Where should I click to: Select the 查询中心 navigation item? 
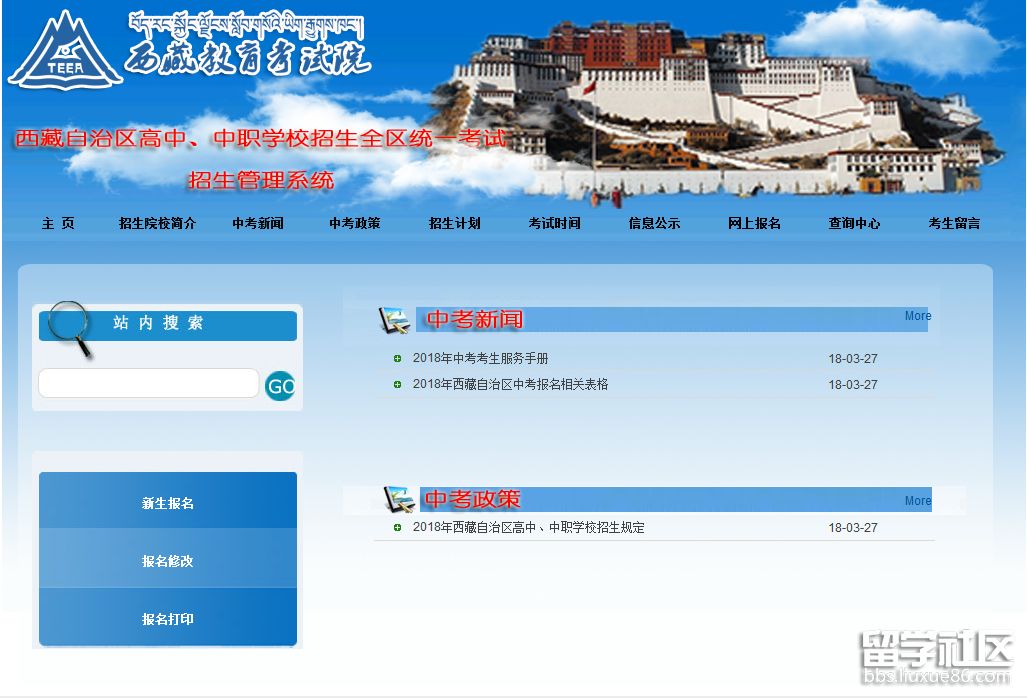(x=854, y=224)
